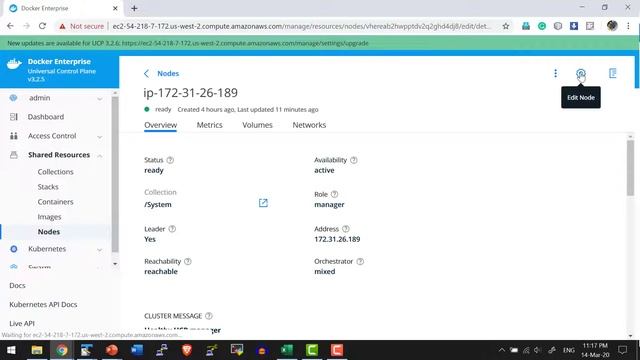This screenshot has height=360, width=640.
Task: Expand the Kubernetes section chevron
Action: tap(99, 249)
